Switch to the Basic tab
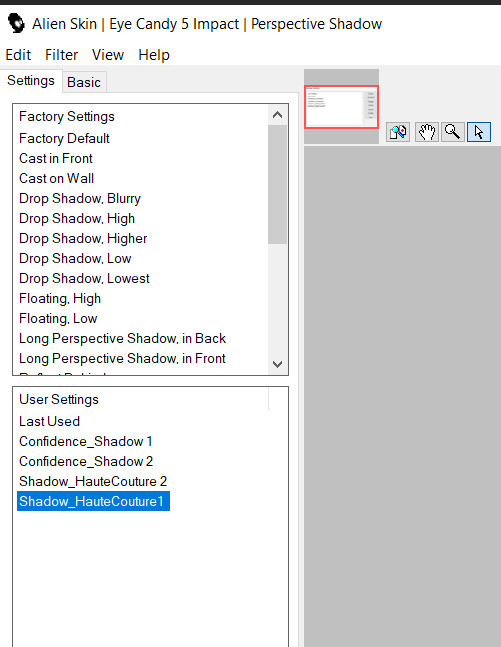501x647 pixels. 84,82
